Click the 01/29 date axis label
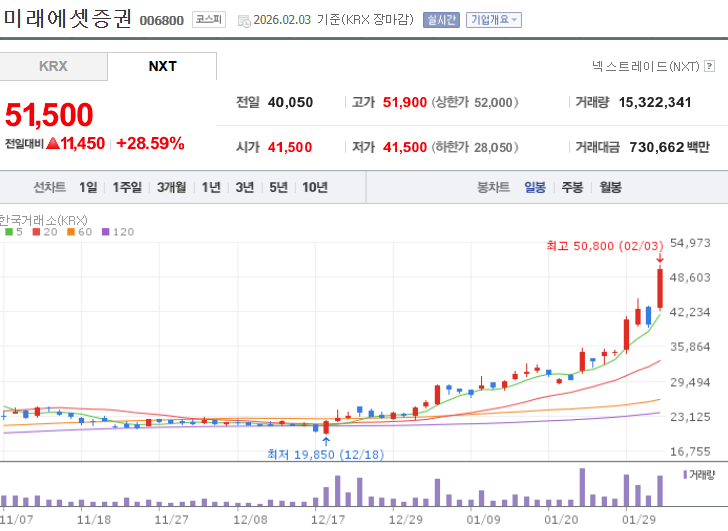 639,519
